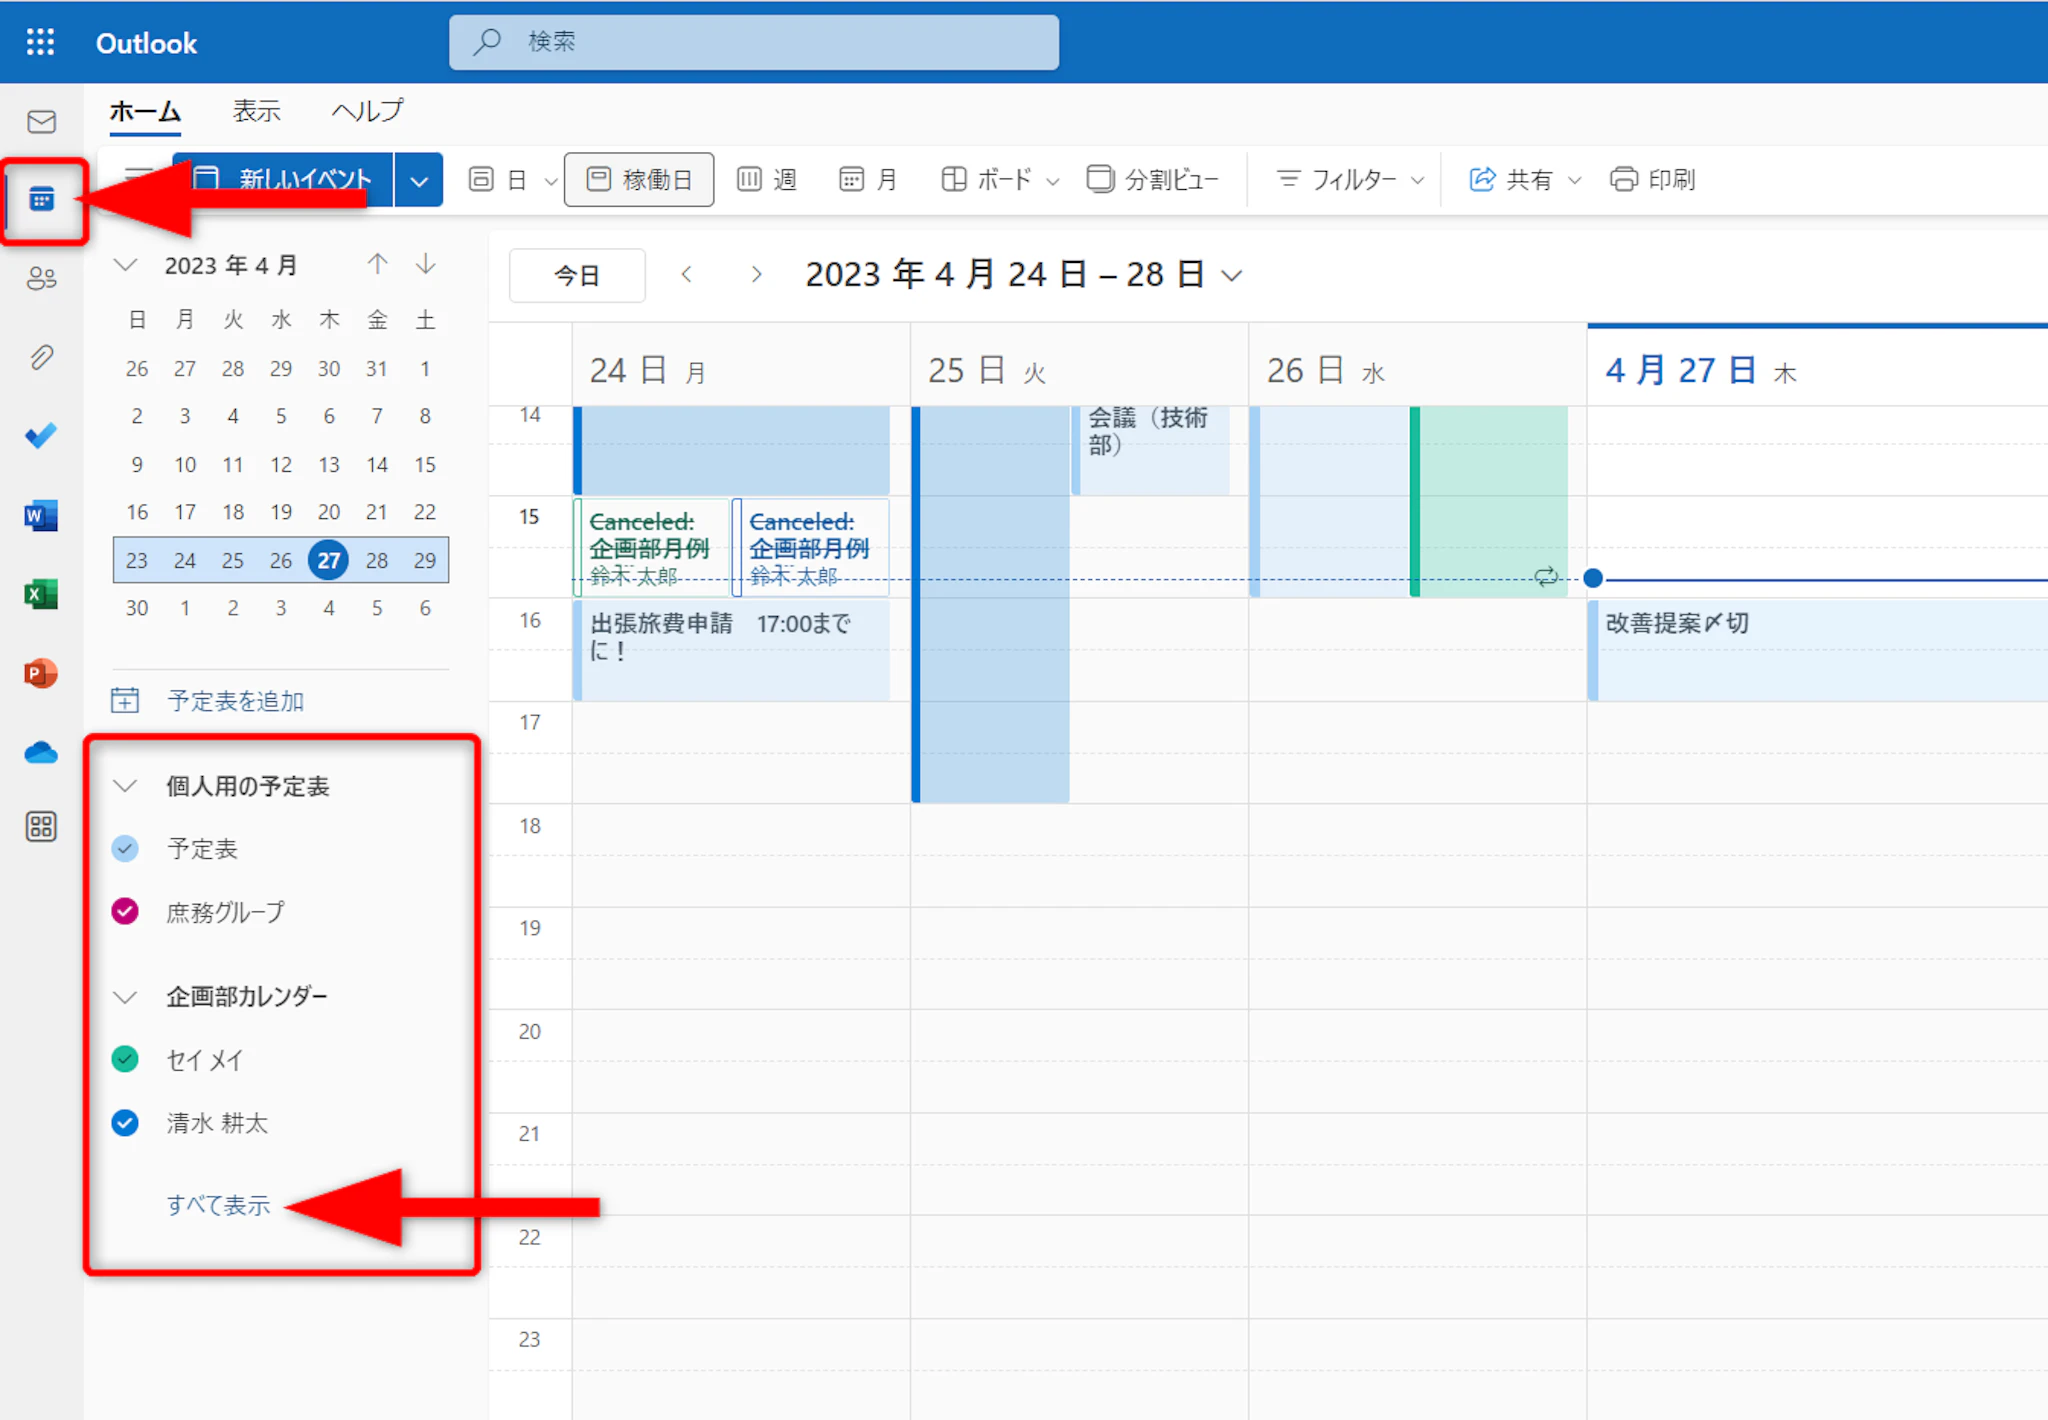2048x1420 pixels.
Task: Click the 今日 button
Action: 577,275
